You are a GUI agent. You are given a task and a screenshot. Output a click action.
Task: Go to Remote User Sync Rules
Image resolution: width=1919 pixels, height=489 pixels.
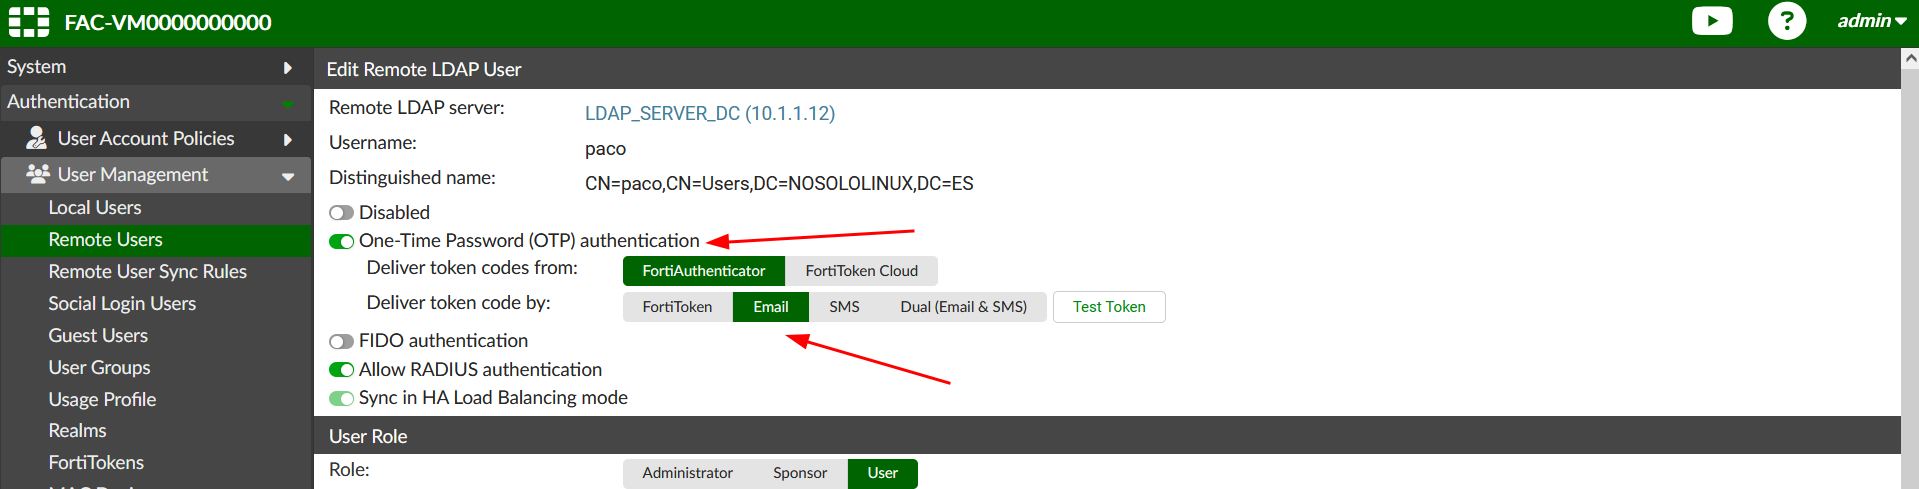click(147, 272)
